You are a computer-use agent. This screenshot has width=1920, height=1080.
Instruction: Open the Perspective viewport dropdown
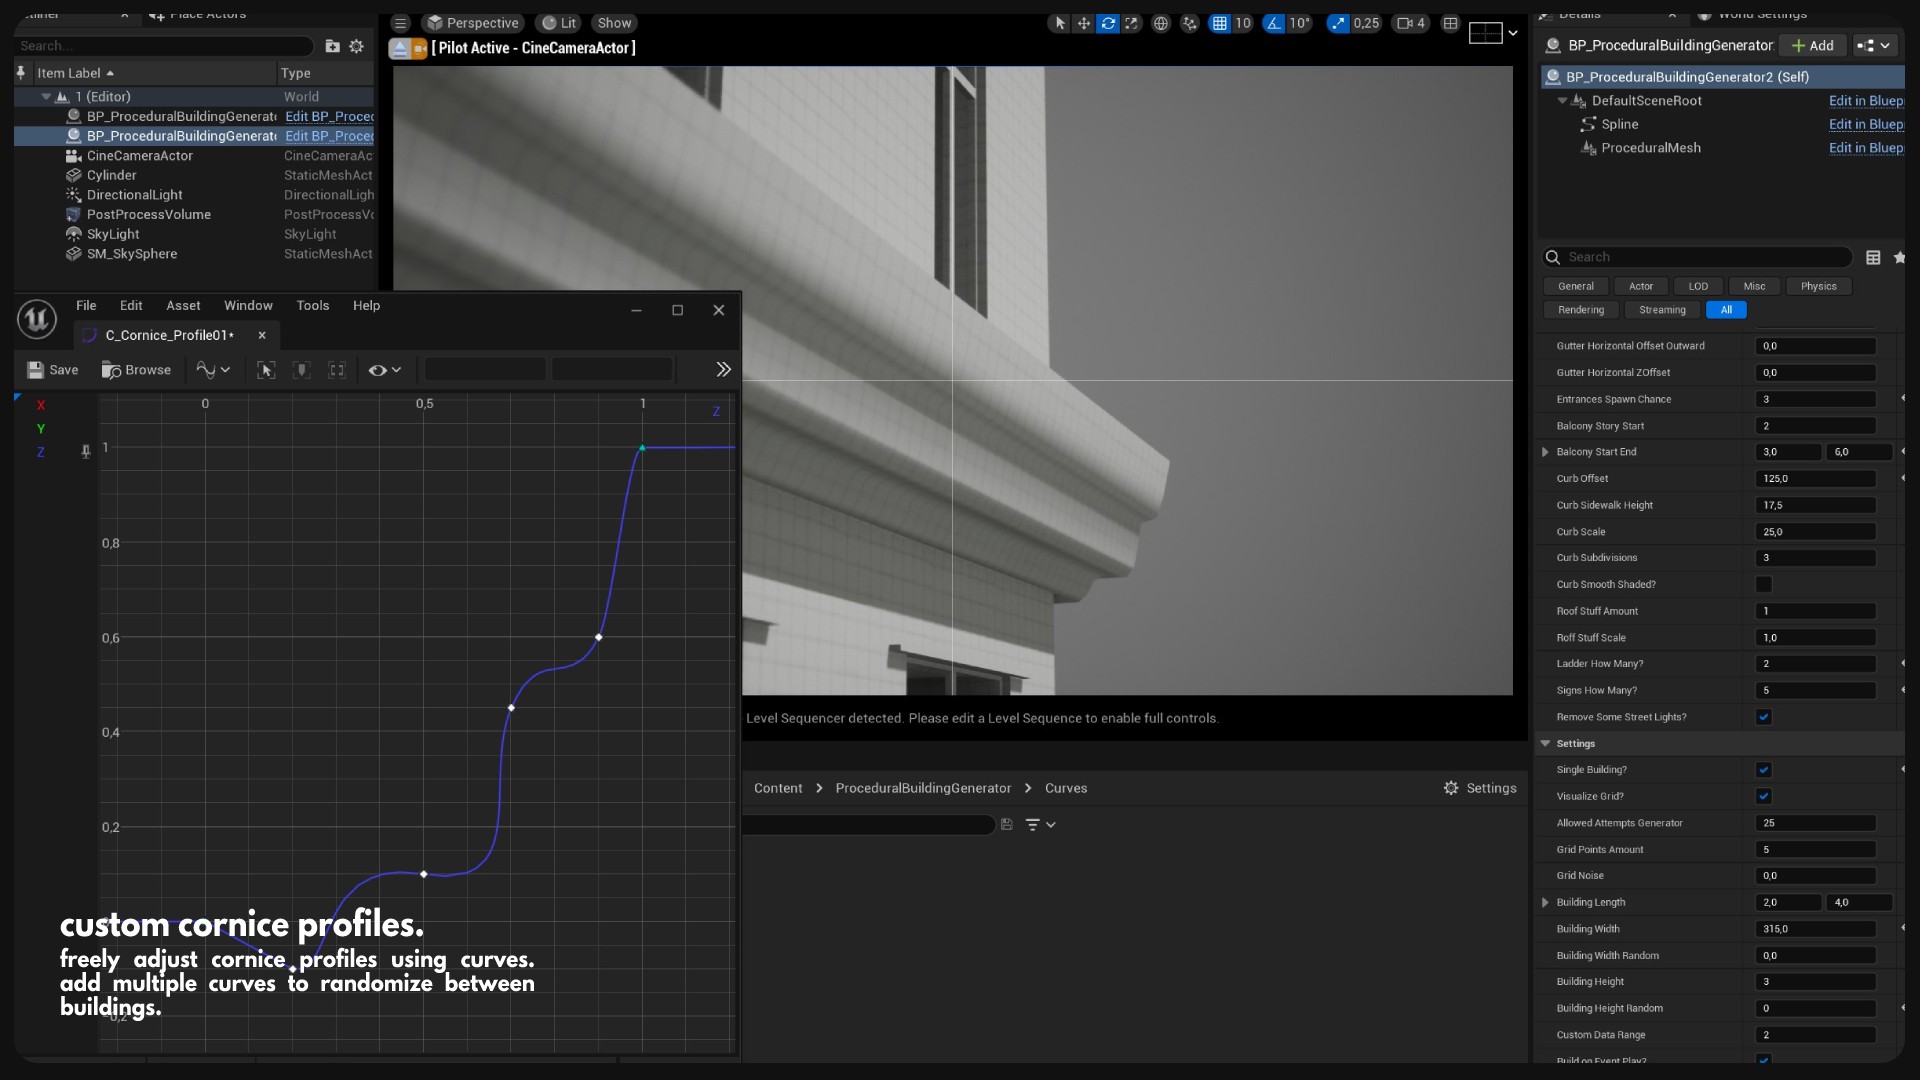pyautogui.click(x=474, y=22)
